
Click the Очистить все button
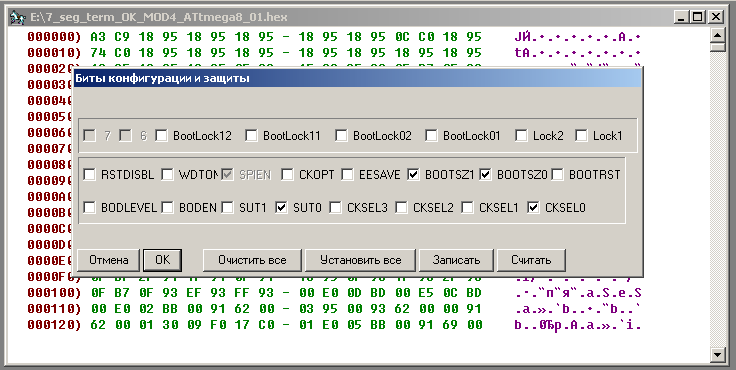(252, 260)
